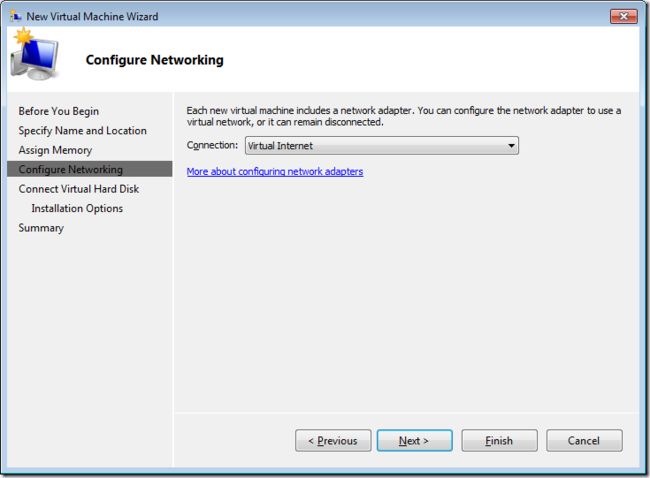650x478 pixels.
Task: Click the Virtual Internet connection field
Action: [x=381, y=146]
